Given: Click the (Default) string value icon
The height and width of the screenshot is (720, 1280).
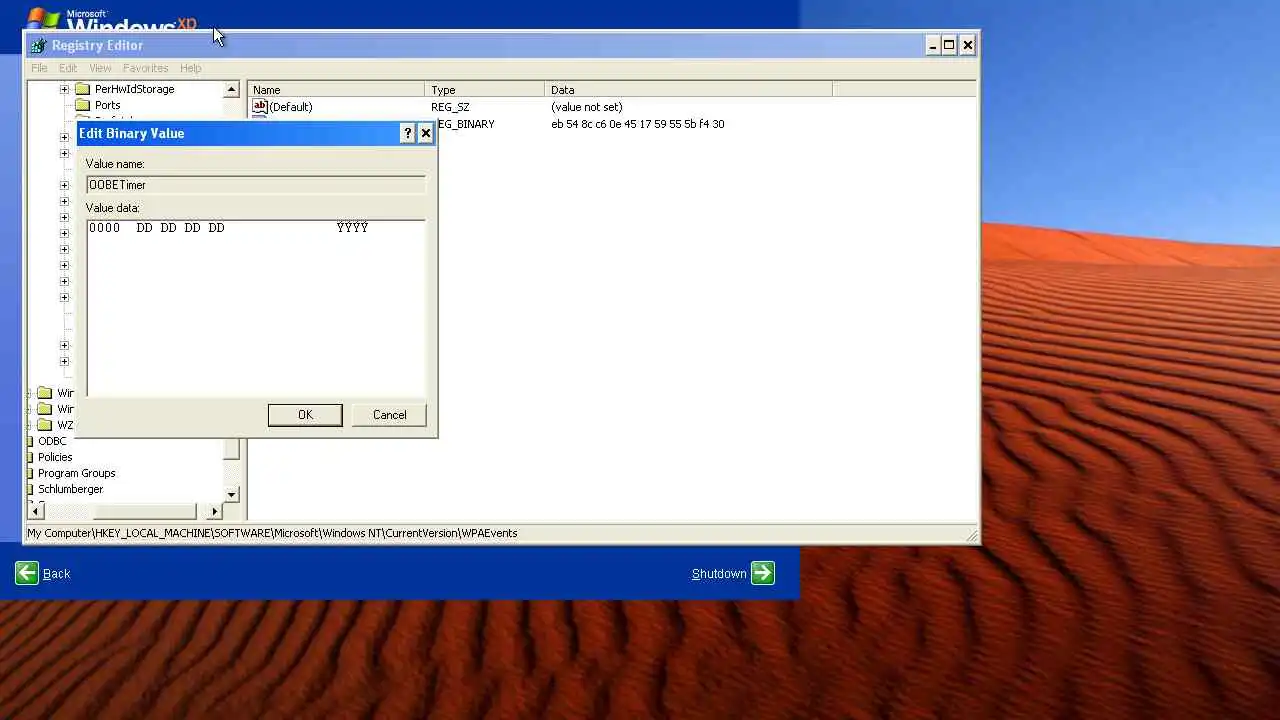Looking at the screenshot, I should point(260,106).
